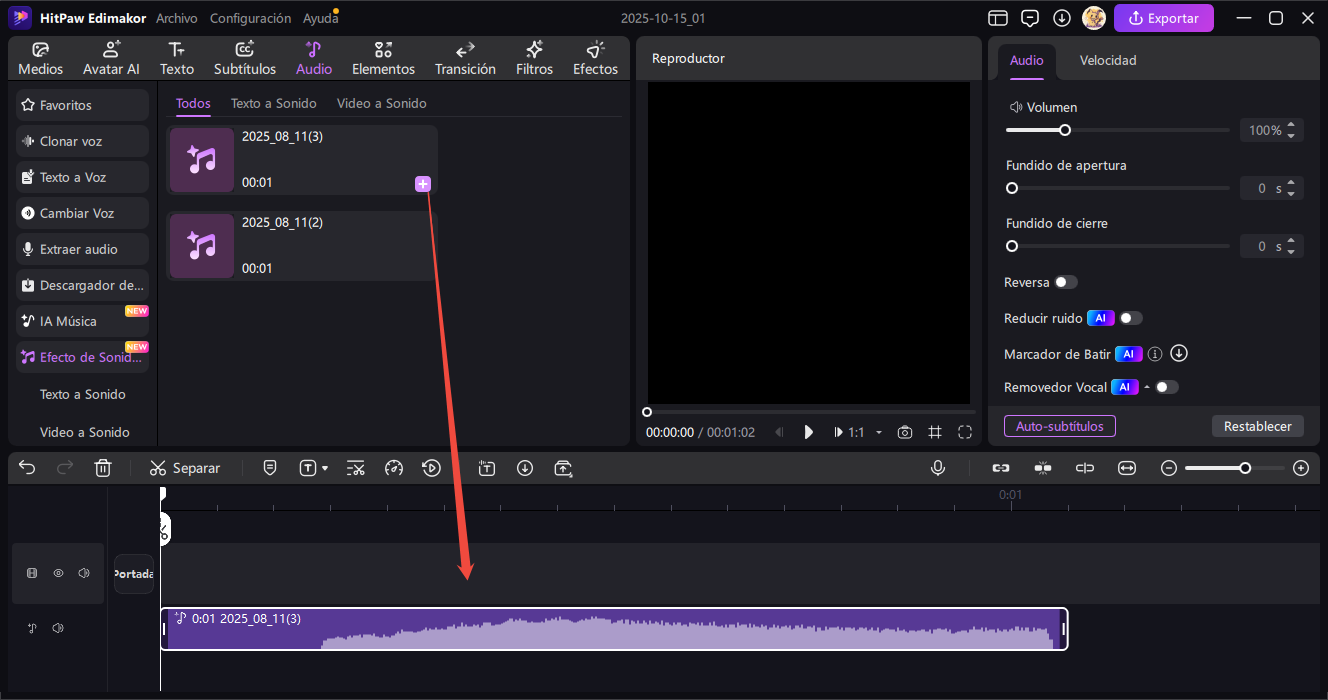Enable Removedor Vocal
The image size is (1328, 700).
[1166, 386]
